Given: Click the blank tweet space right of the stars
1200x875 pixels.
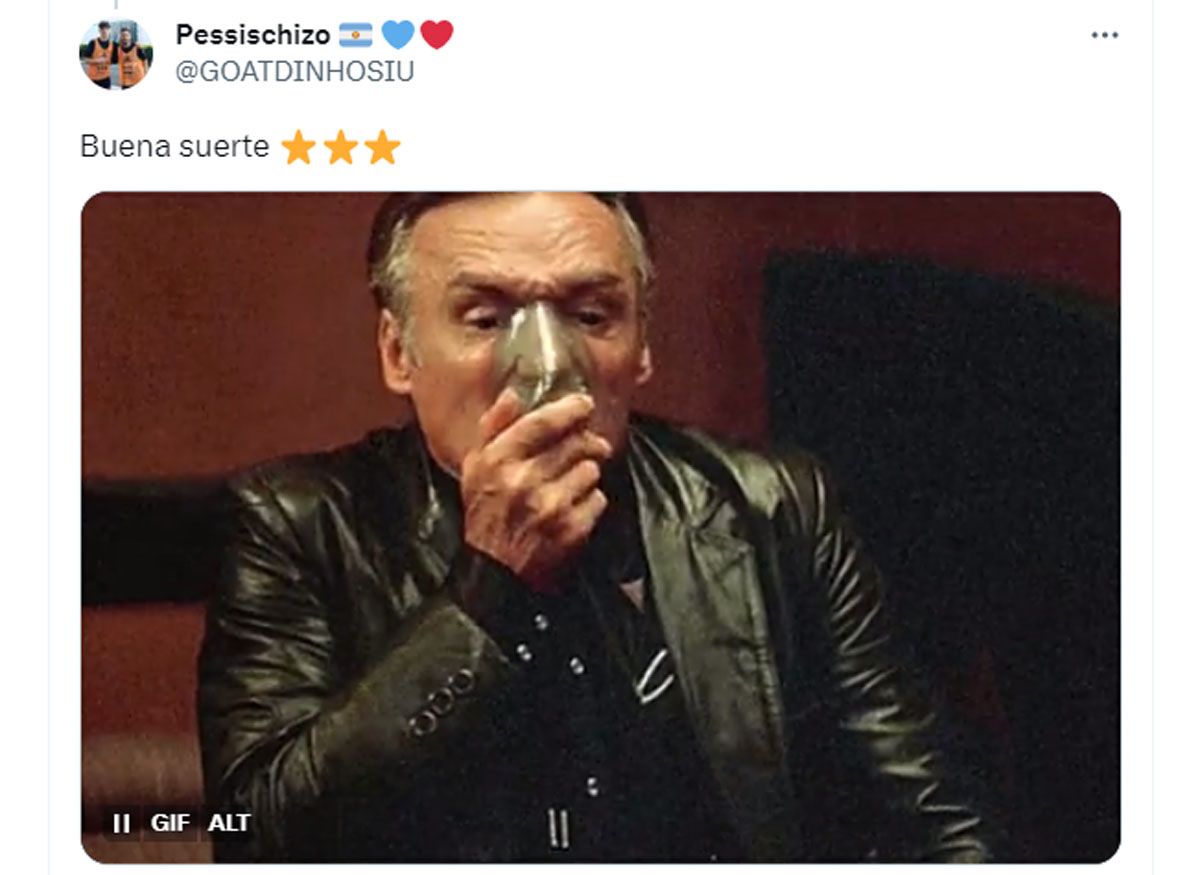Looking at the screenshot, I should [x=760, y=148].
